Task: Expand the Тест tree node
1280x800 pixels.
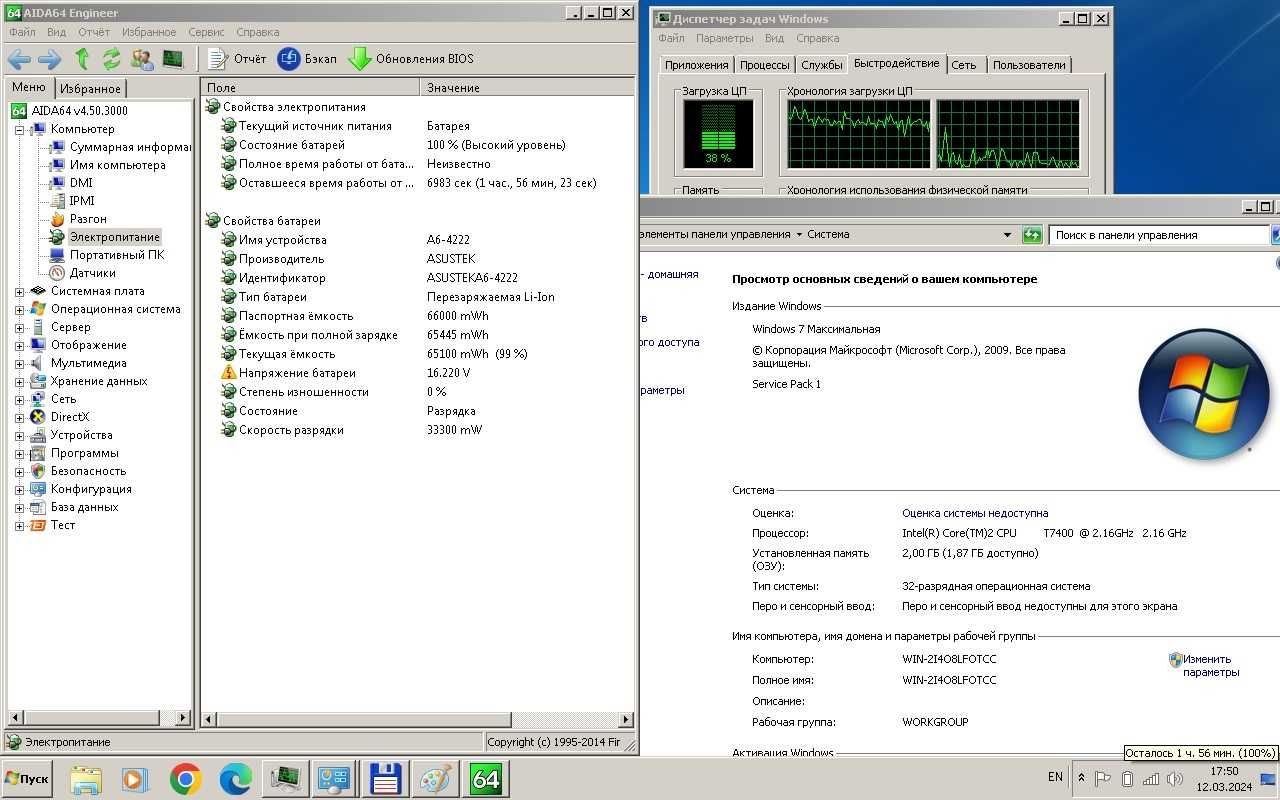Action: click(x=19, y=525)
